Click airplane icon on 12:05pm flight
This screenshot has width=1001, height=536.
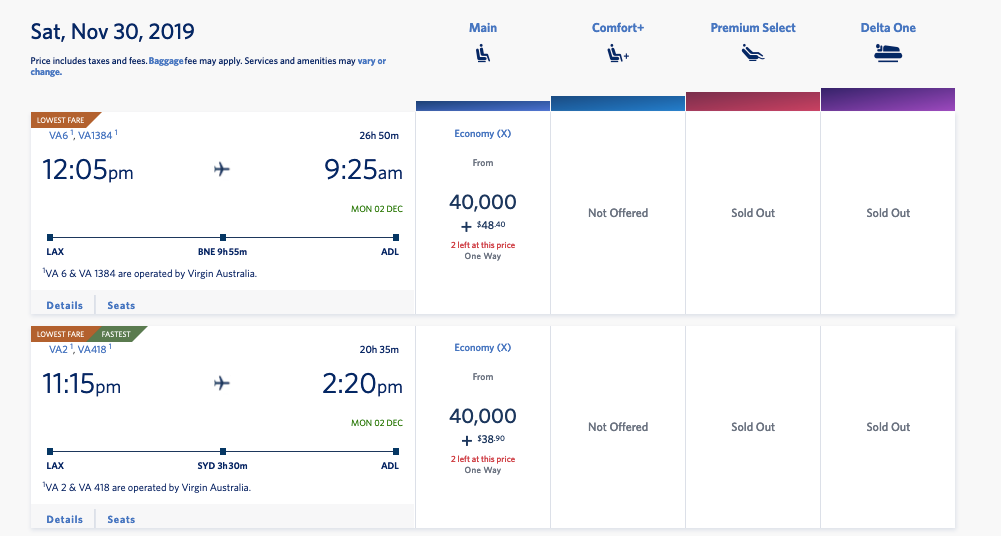[222, 170]
